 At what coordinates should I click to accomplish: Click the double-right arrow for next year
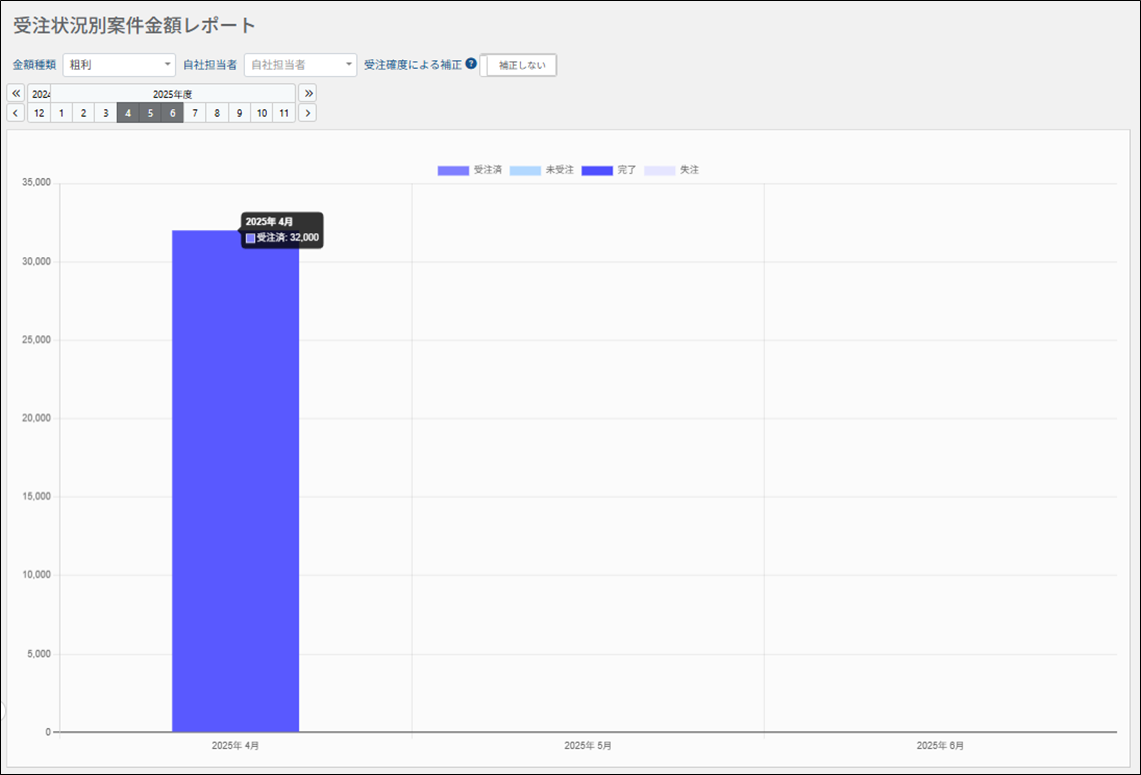click(x=308, y=93)
